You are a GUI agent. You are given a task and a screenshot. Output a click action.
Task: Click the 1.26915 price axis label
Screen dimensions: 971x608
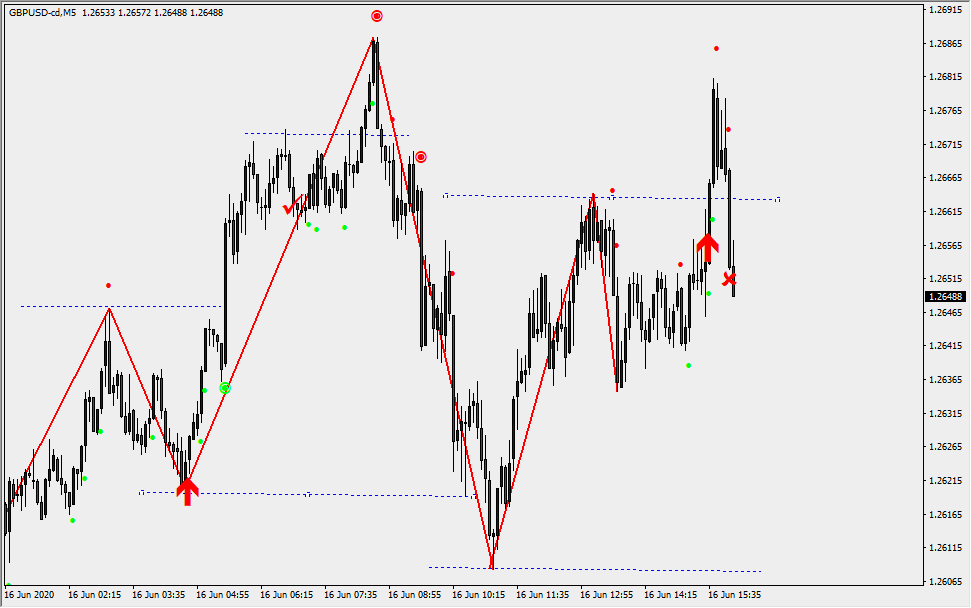944,10
